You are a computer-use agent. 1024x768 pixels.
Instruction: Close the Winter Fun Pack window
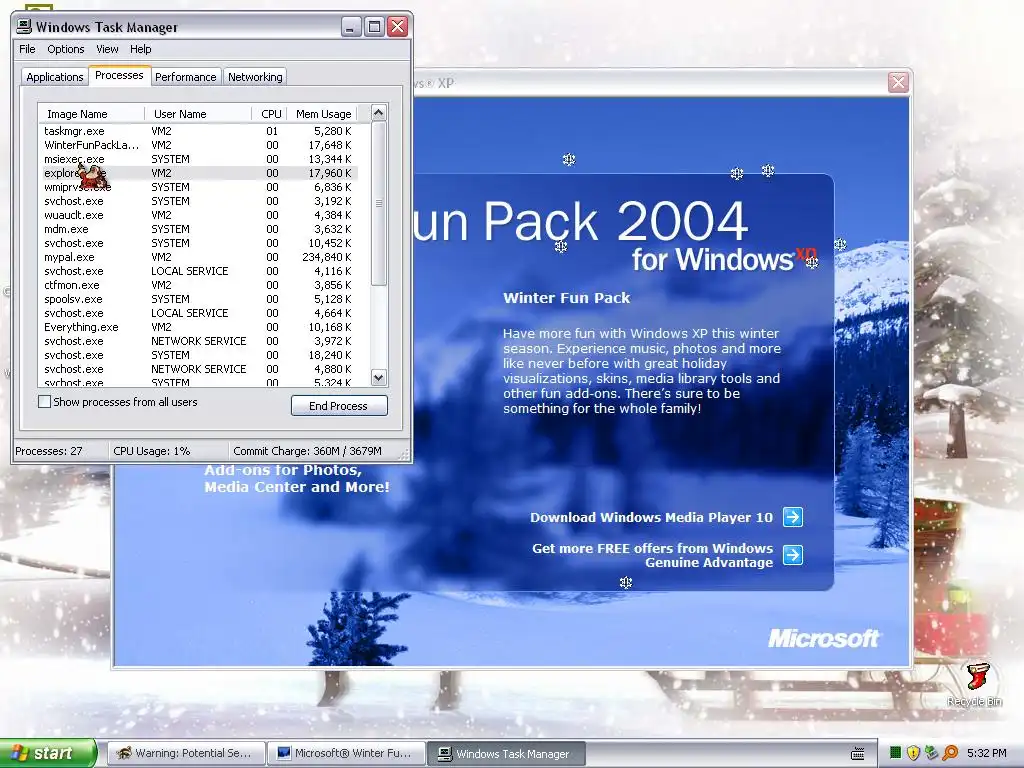(898, 82)
